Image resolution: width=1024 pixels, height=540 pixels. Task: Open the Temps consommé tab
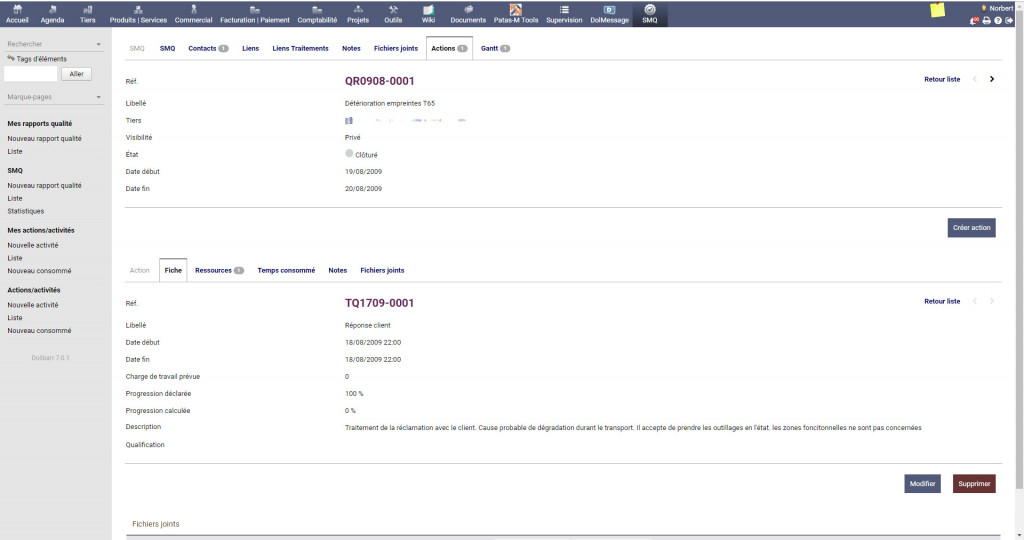[x=286, y=270]
